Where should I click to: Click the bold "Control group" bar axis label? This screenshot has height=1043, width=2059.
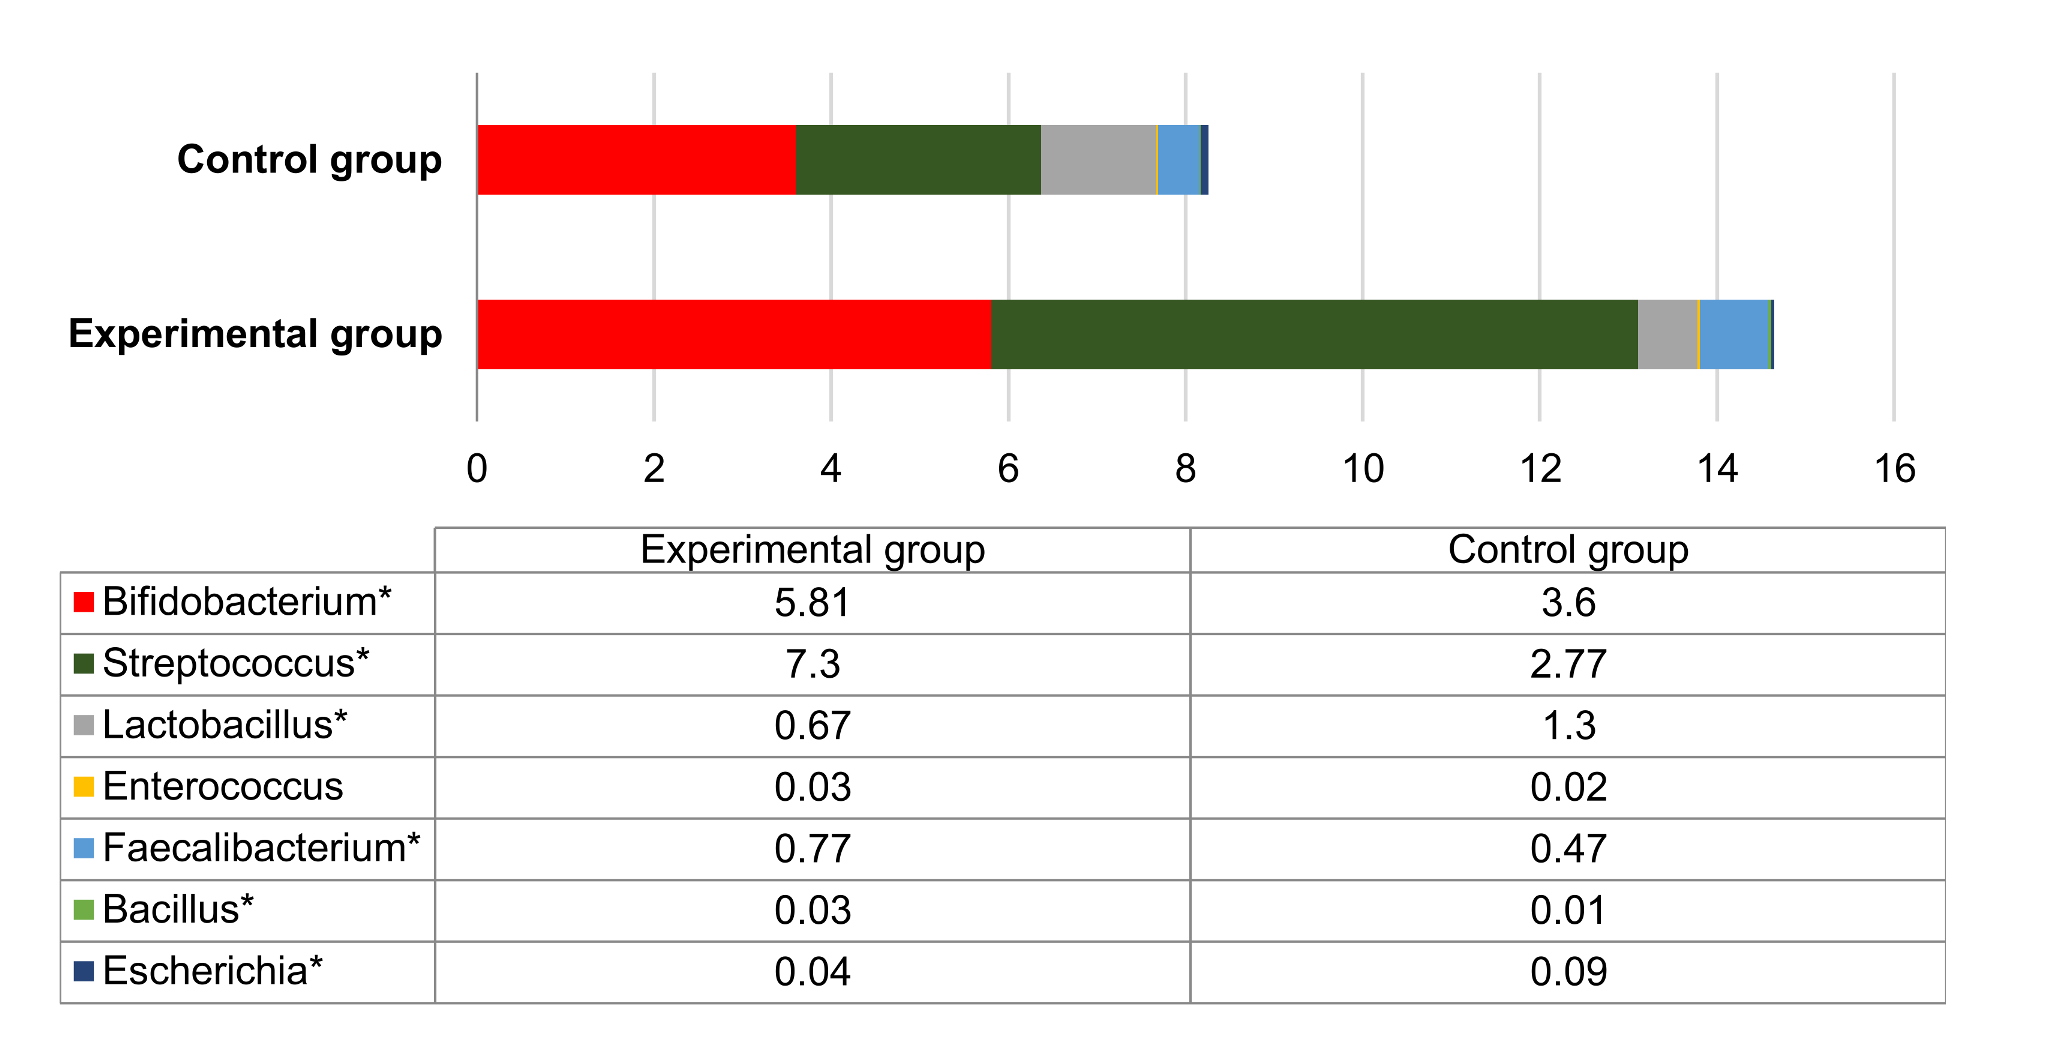309,160
